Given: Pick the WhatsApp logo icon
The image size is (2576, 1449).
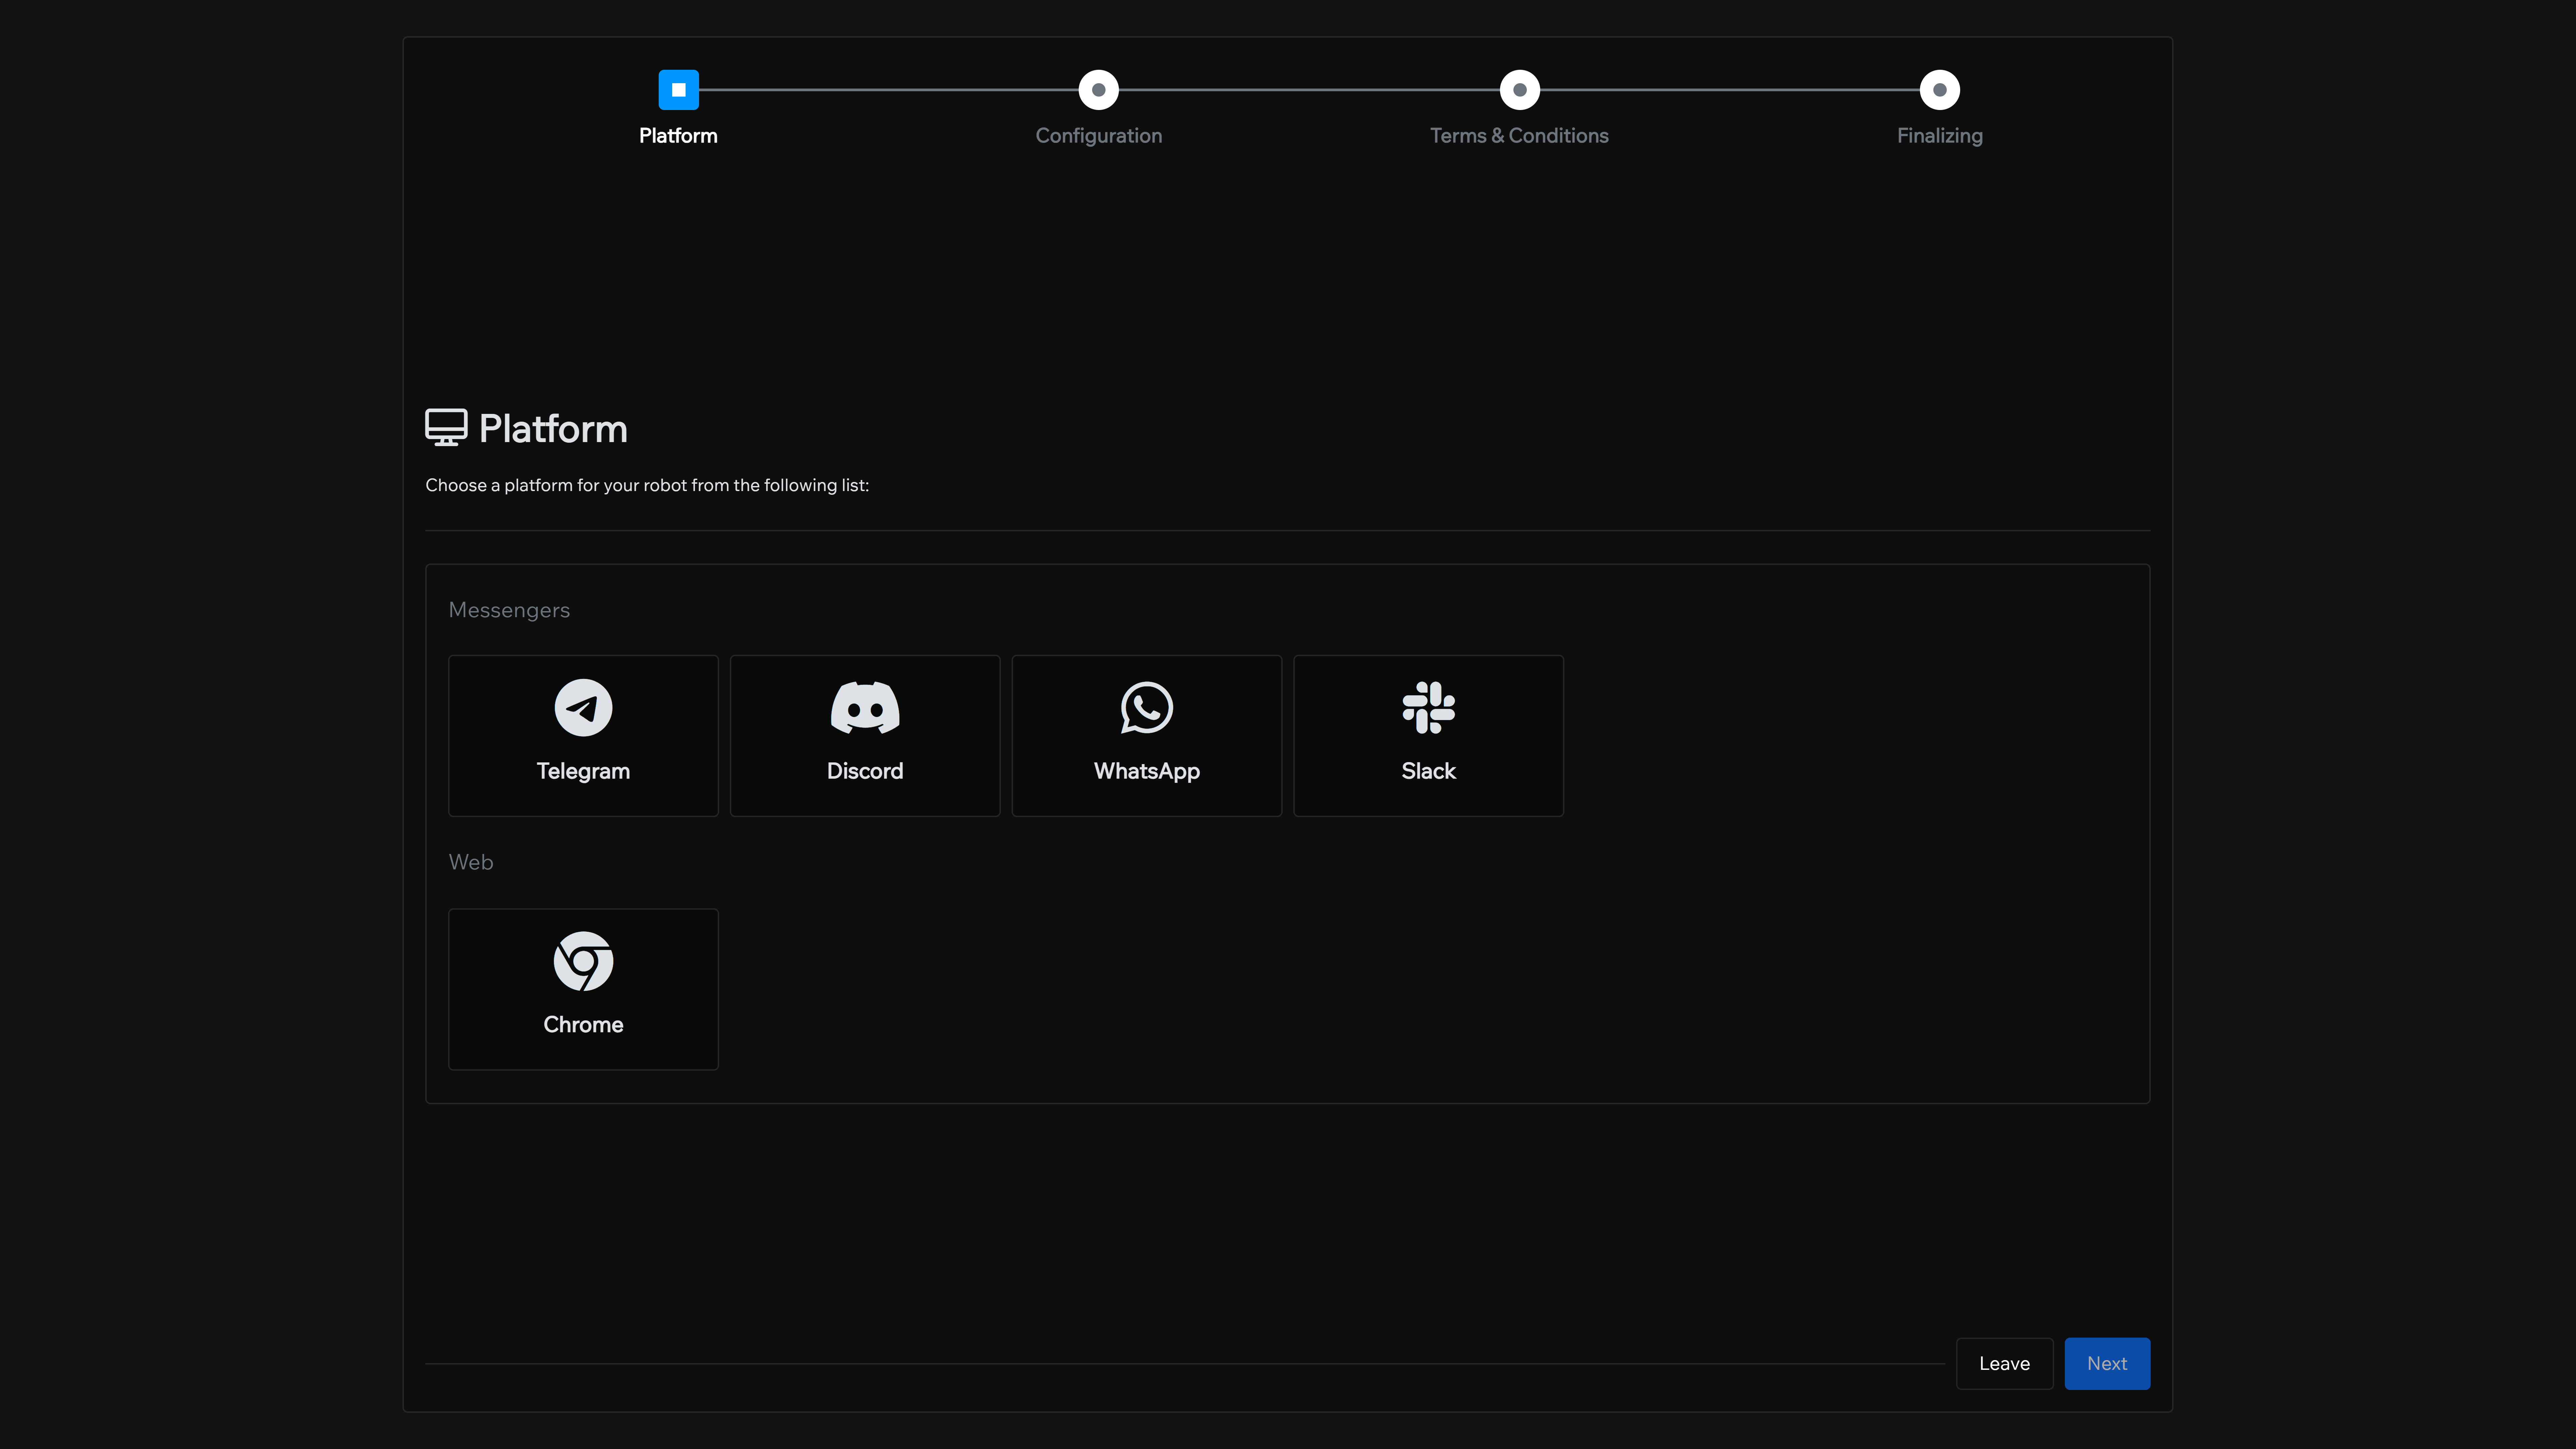Looking at the screenshot, I should pos(1147,708).
